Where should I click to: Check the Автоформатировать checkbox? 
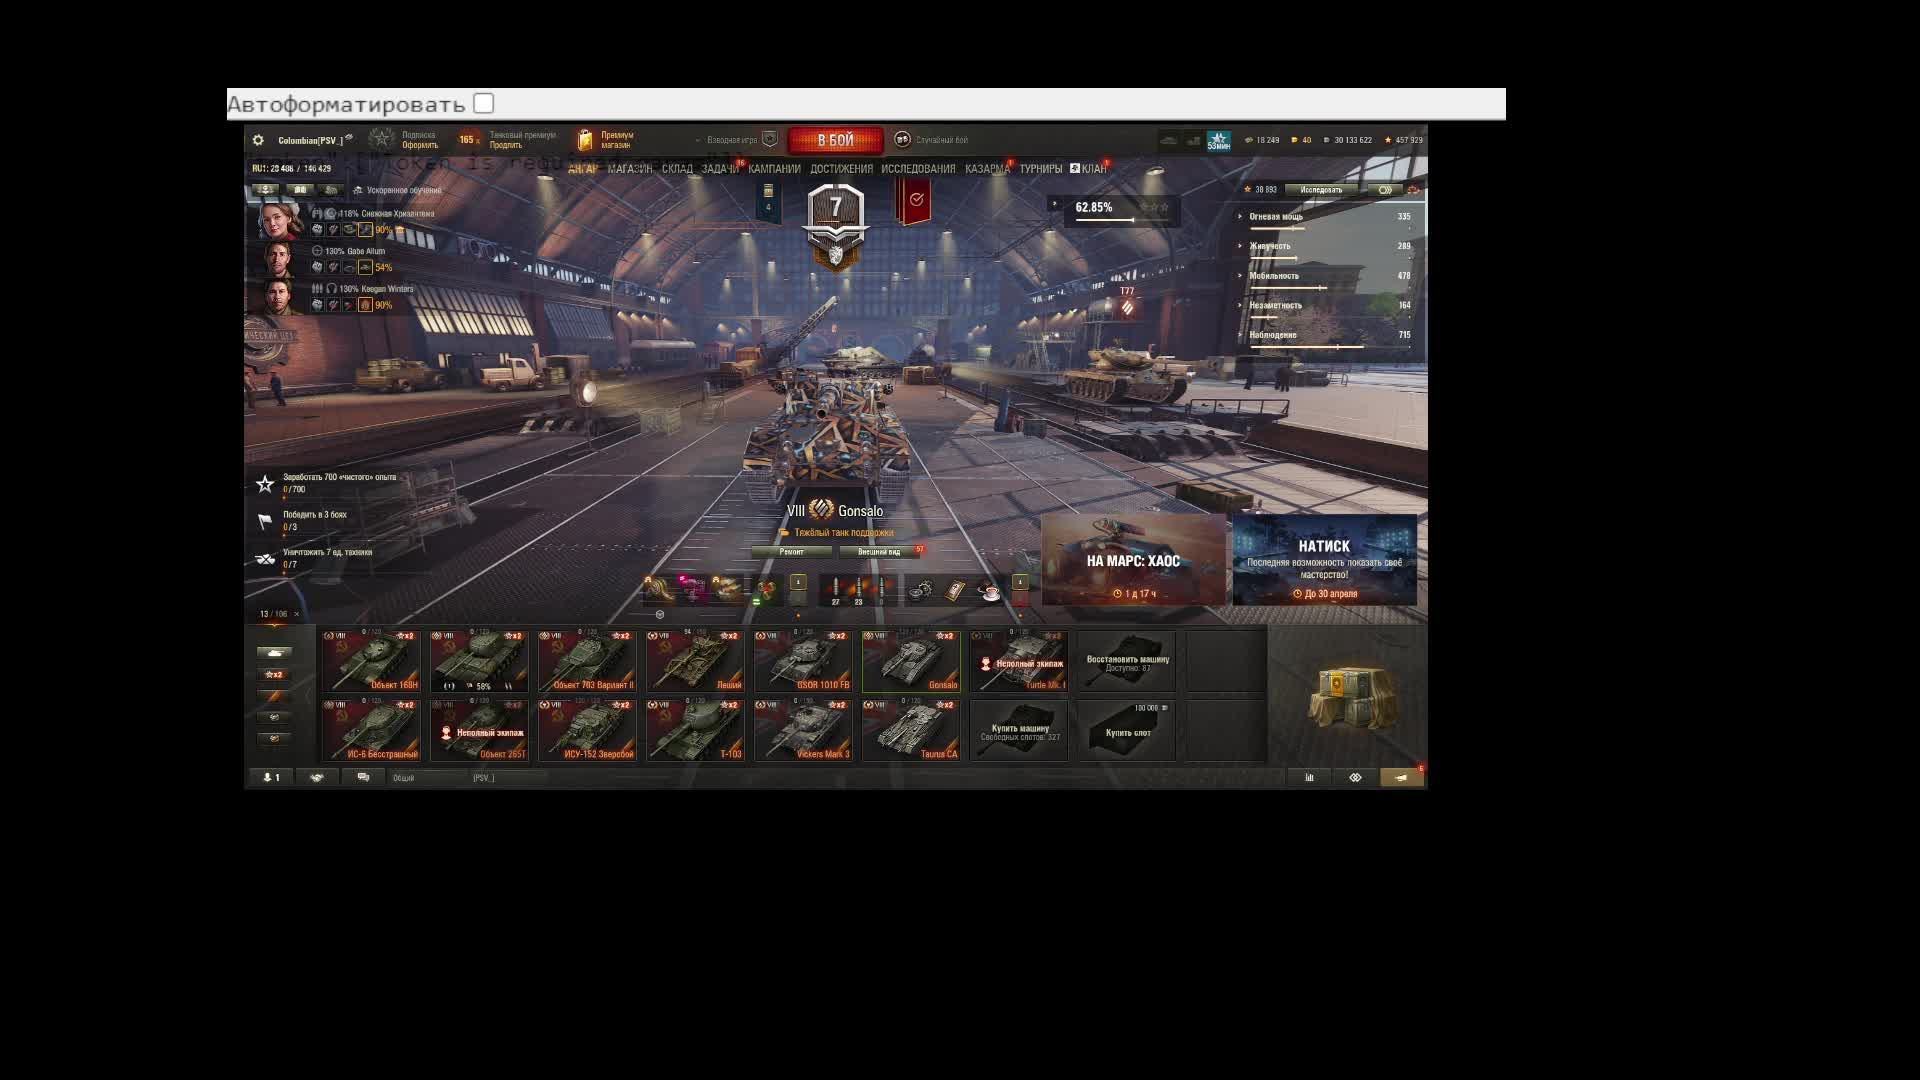tap(484, 104)
